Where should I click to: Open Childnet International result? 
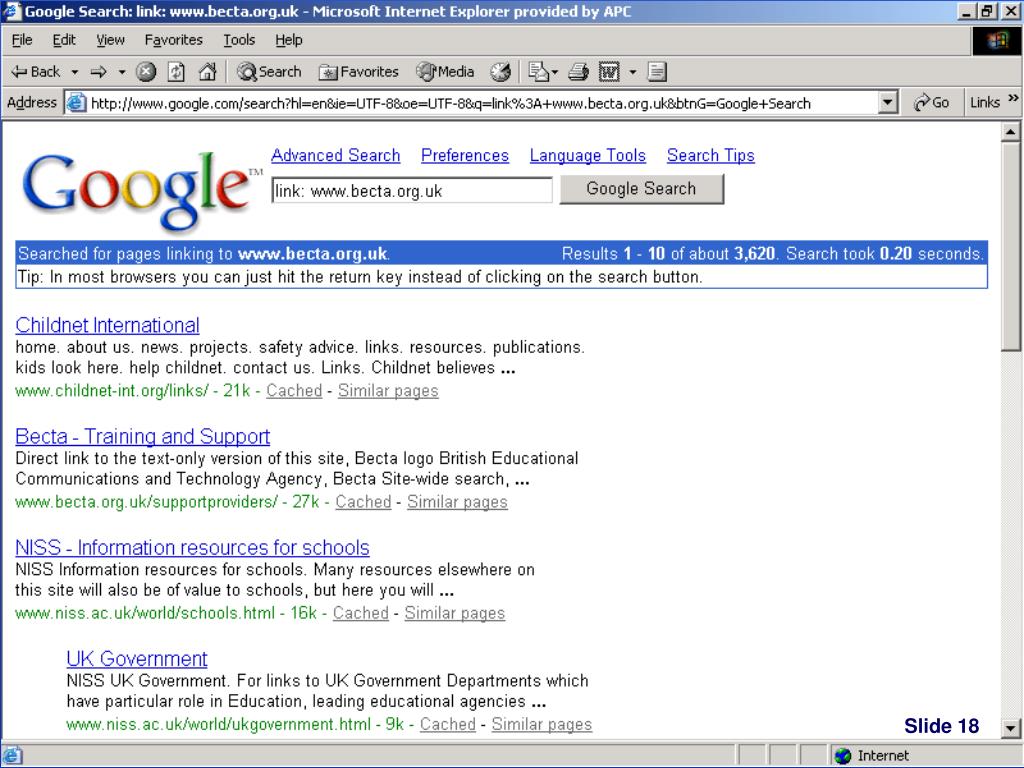point(108,325)
